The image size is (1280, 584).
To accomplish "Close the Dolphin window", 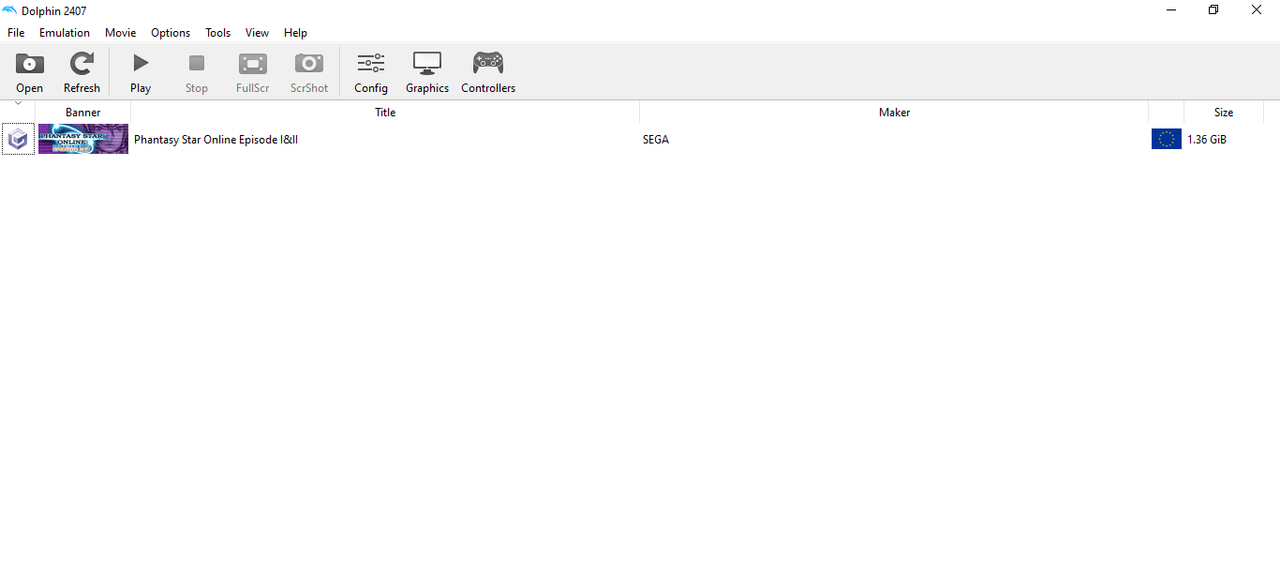I will pos(1257,10).
